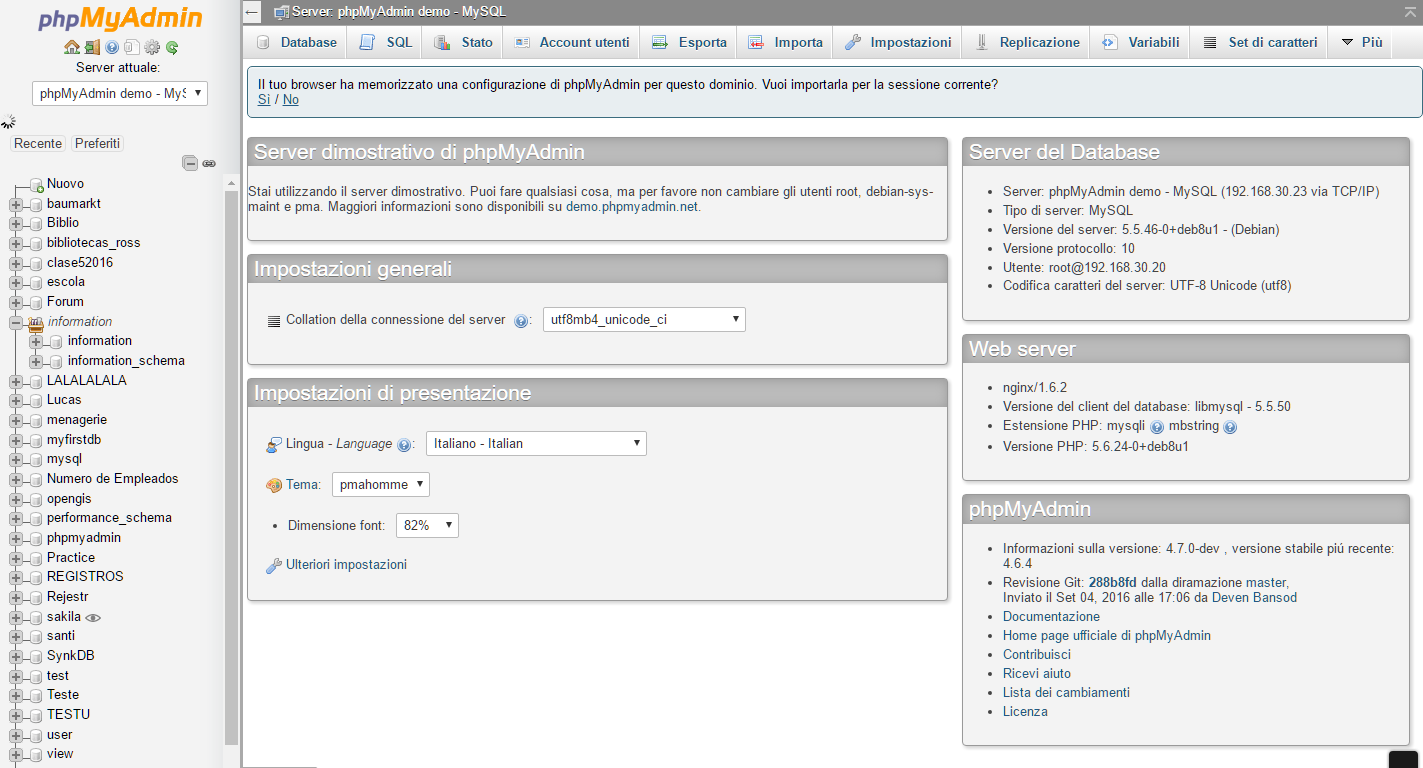Open the Impostazioni tab
Viewport: 1423px width, 768px height.
[x=897, y=42]
